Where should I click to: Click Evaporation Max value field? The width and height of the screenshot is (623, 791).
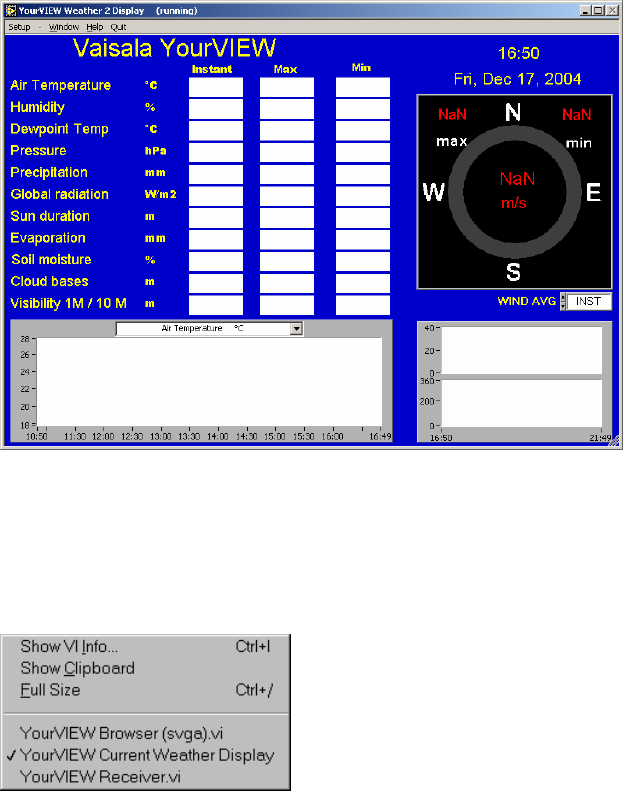pyautogui.click(x=287, y=240)
